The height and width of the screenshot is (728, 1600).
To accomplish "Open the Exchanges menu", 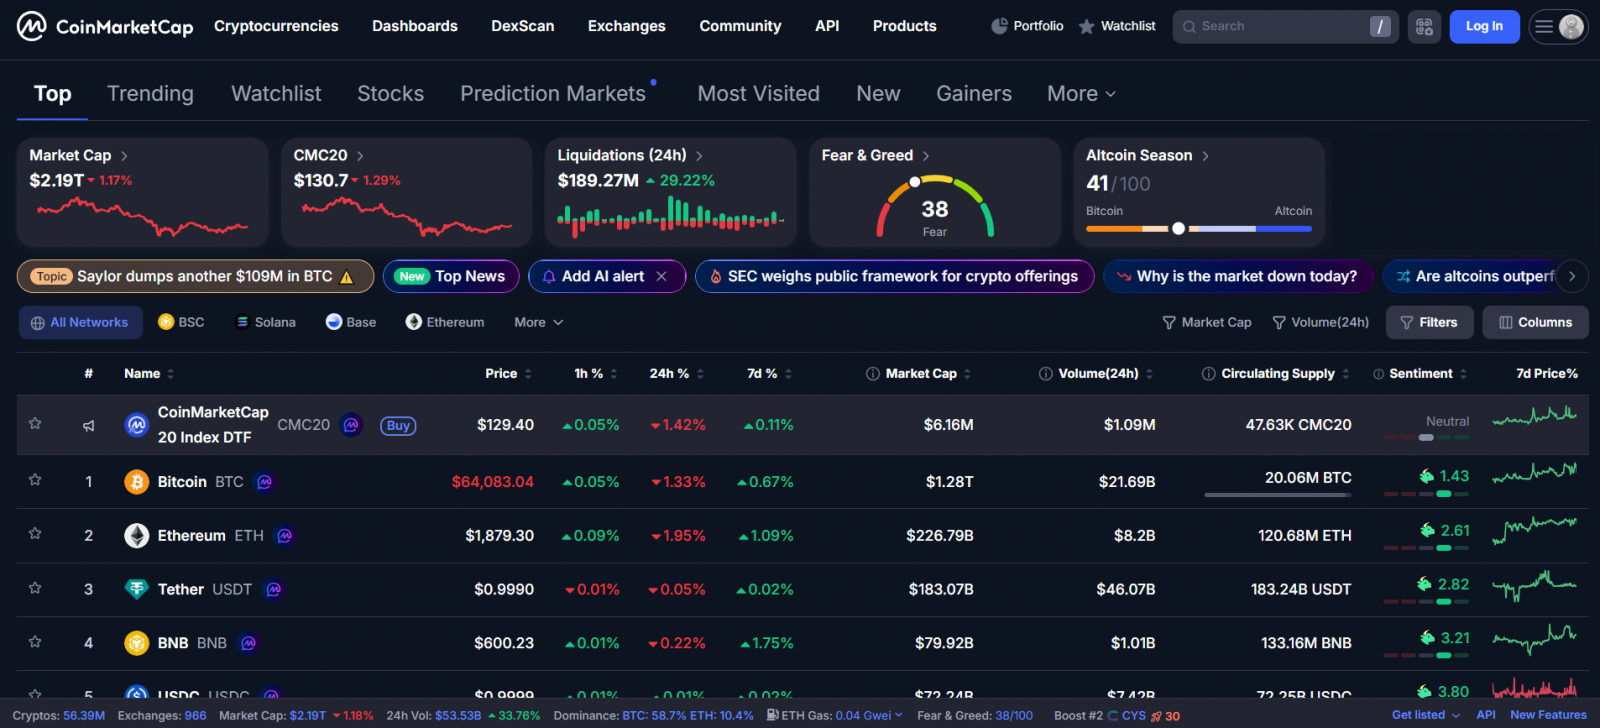I will (626, 26).
